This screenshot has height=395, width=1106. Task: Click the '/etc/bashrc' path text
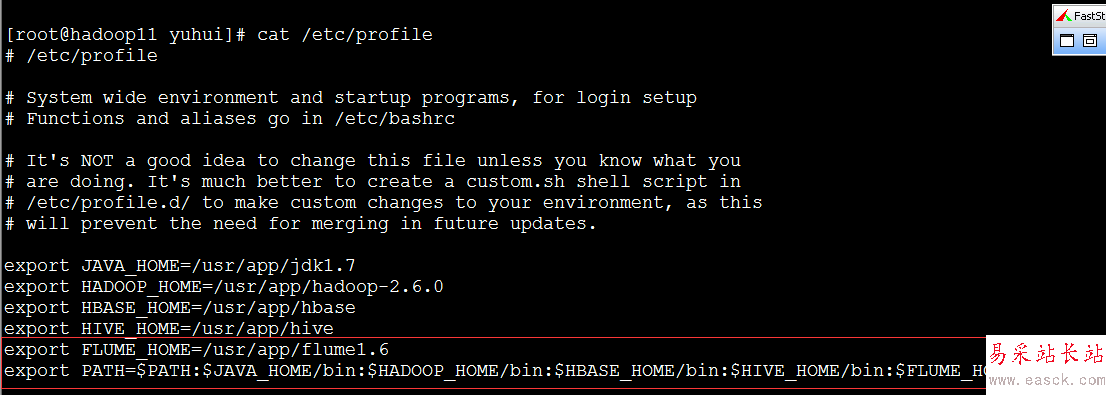click(394, 118)
